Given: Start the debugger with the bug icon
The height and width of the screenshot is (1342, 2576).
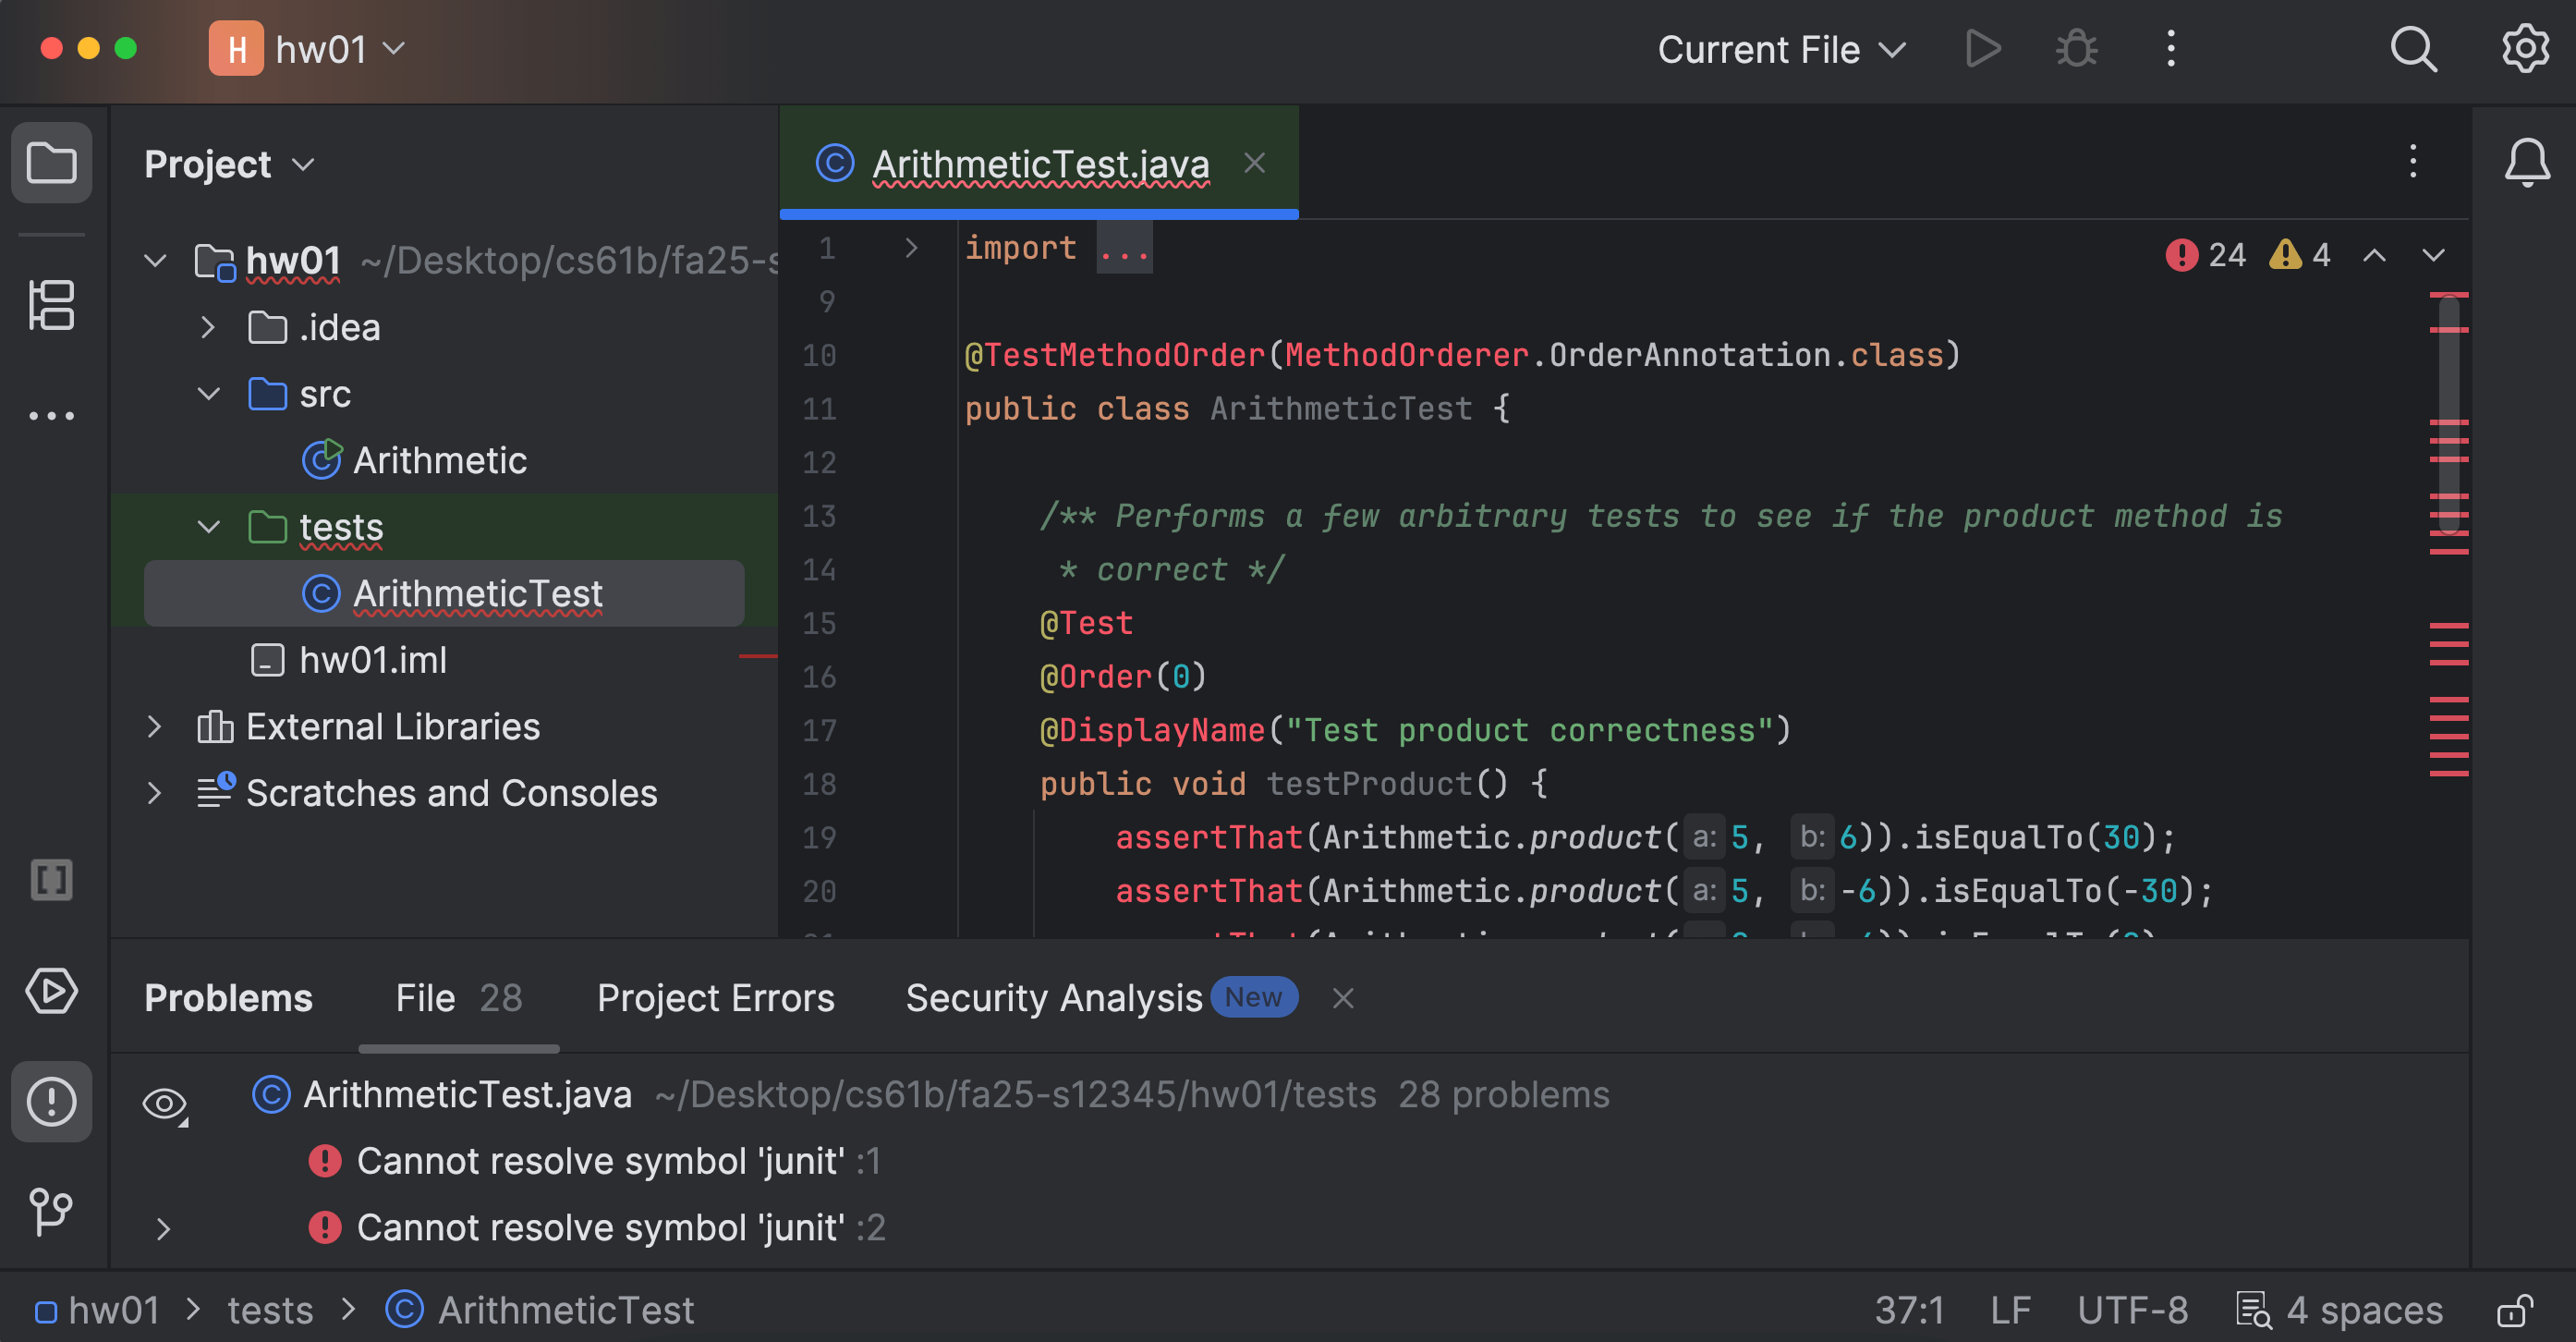Looking at the screenshot, I should coord(2075,48).
